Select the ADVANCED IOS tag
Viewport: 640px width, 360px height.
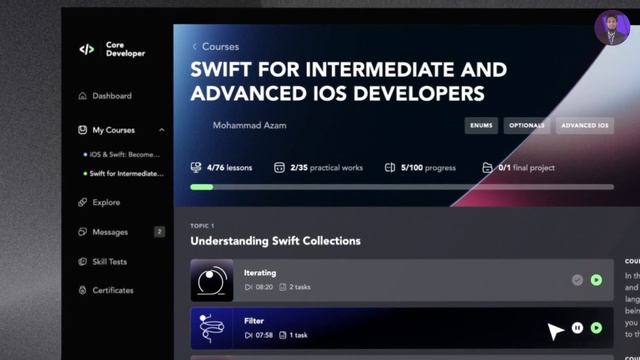[x=584, y=125]
